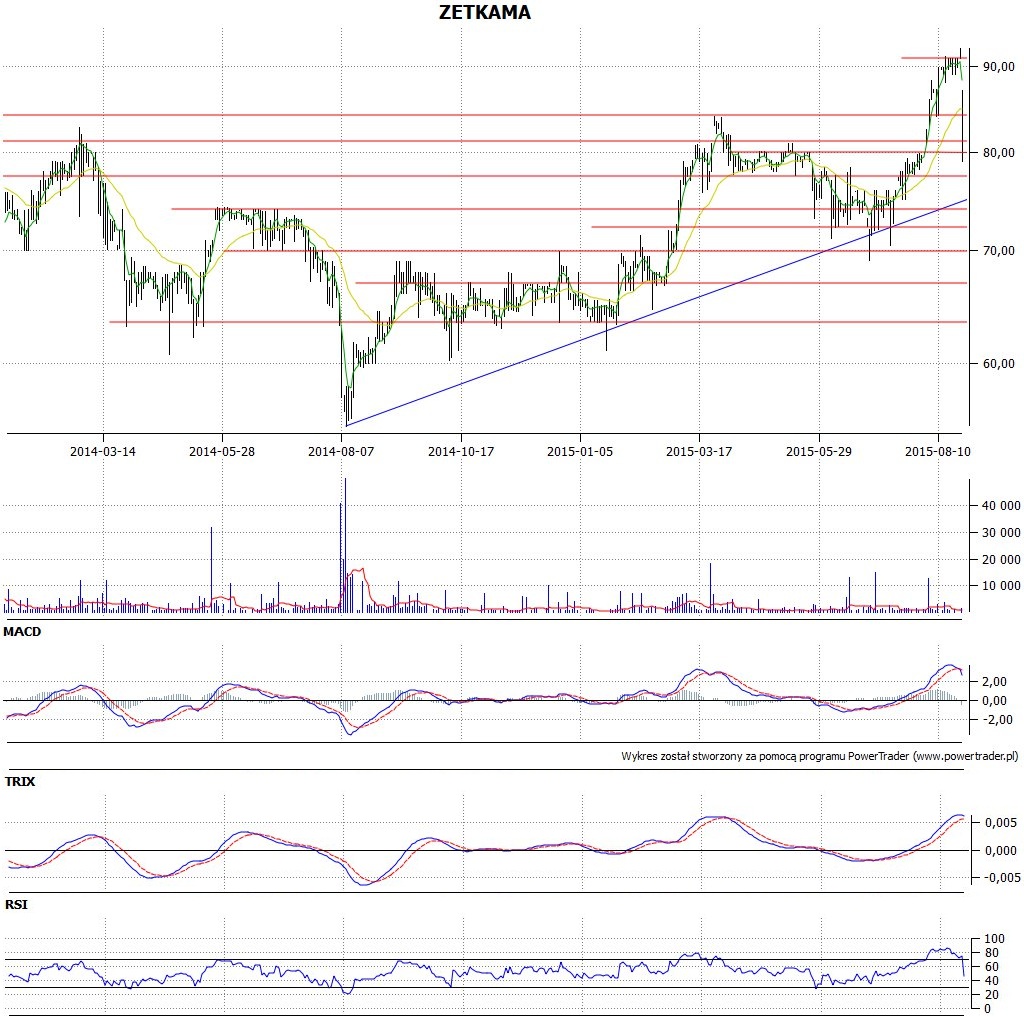Click the 2014-03-14 date label

(x=103, y=451)
